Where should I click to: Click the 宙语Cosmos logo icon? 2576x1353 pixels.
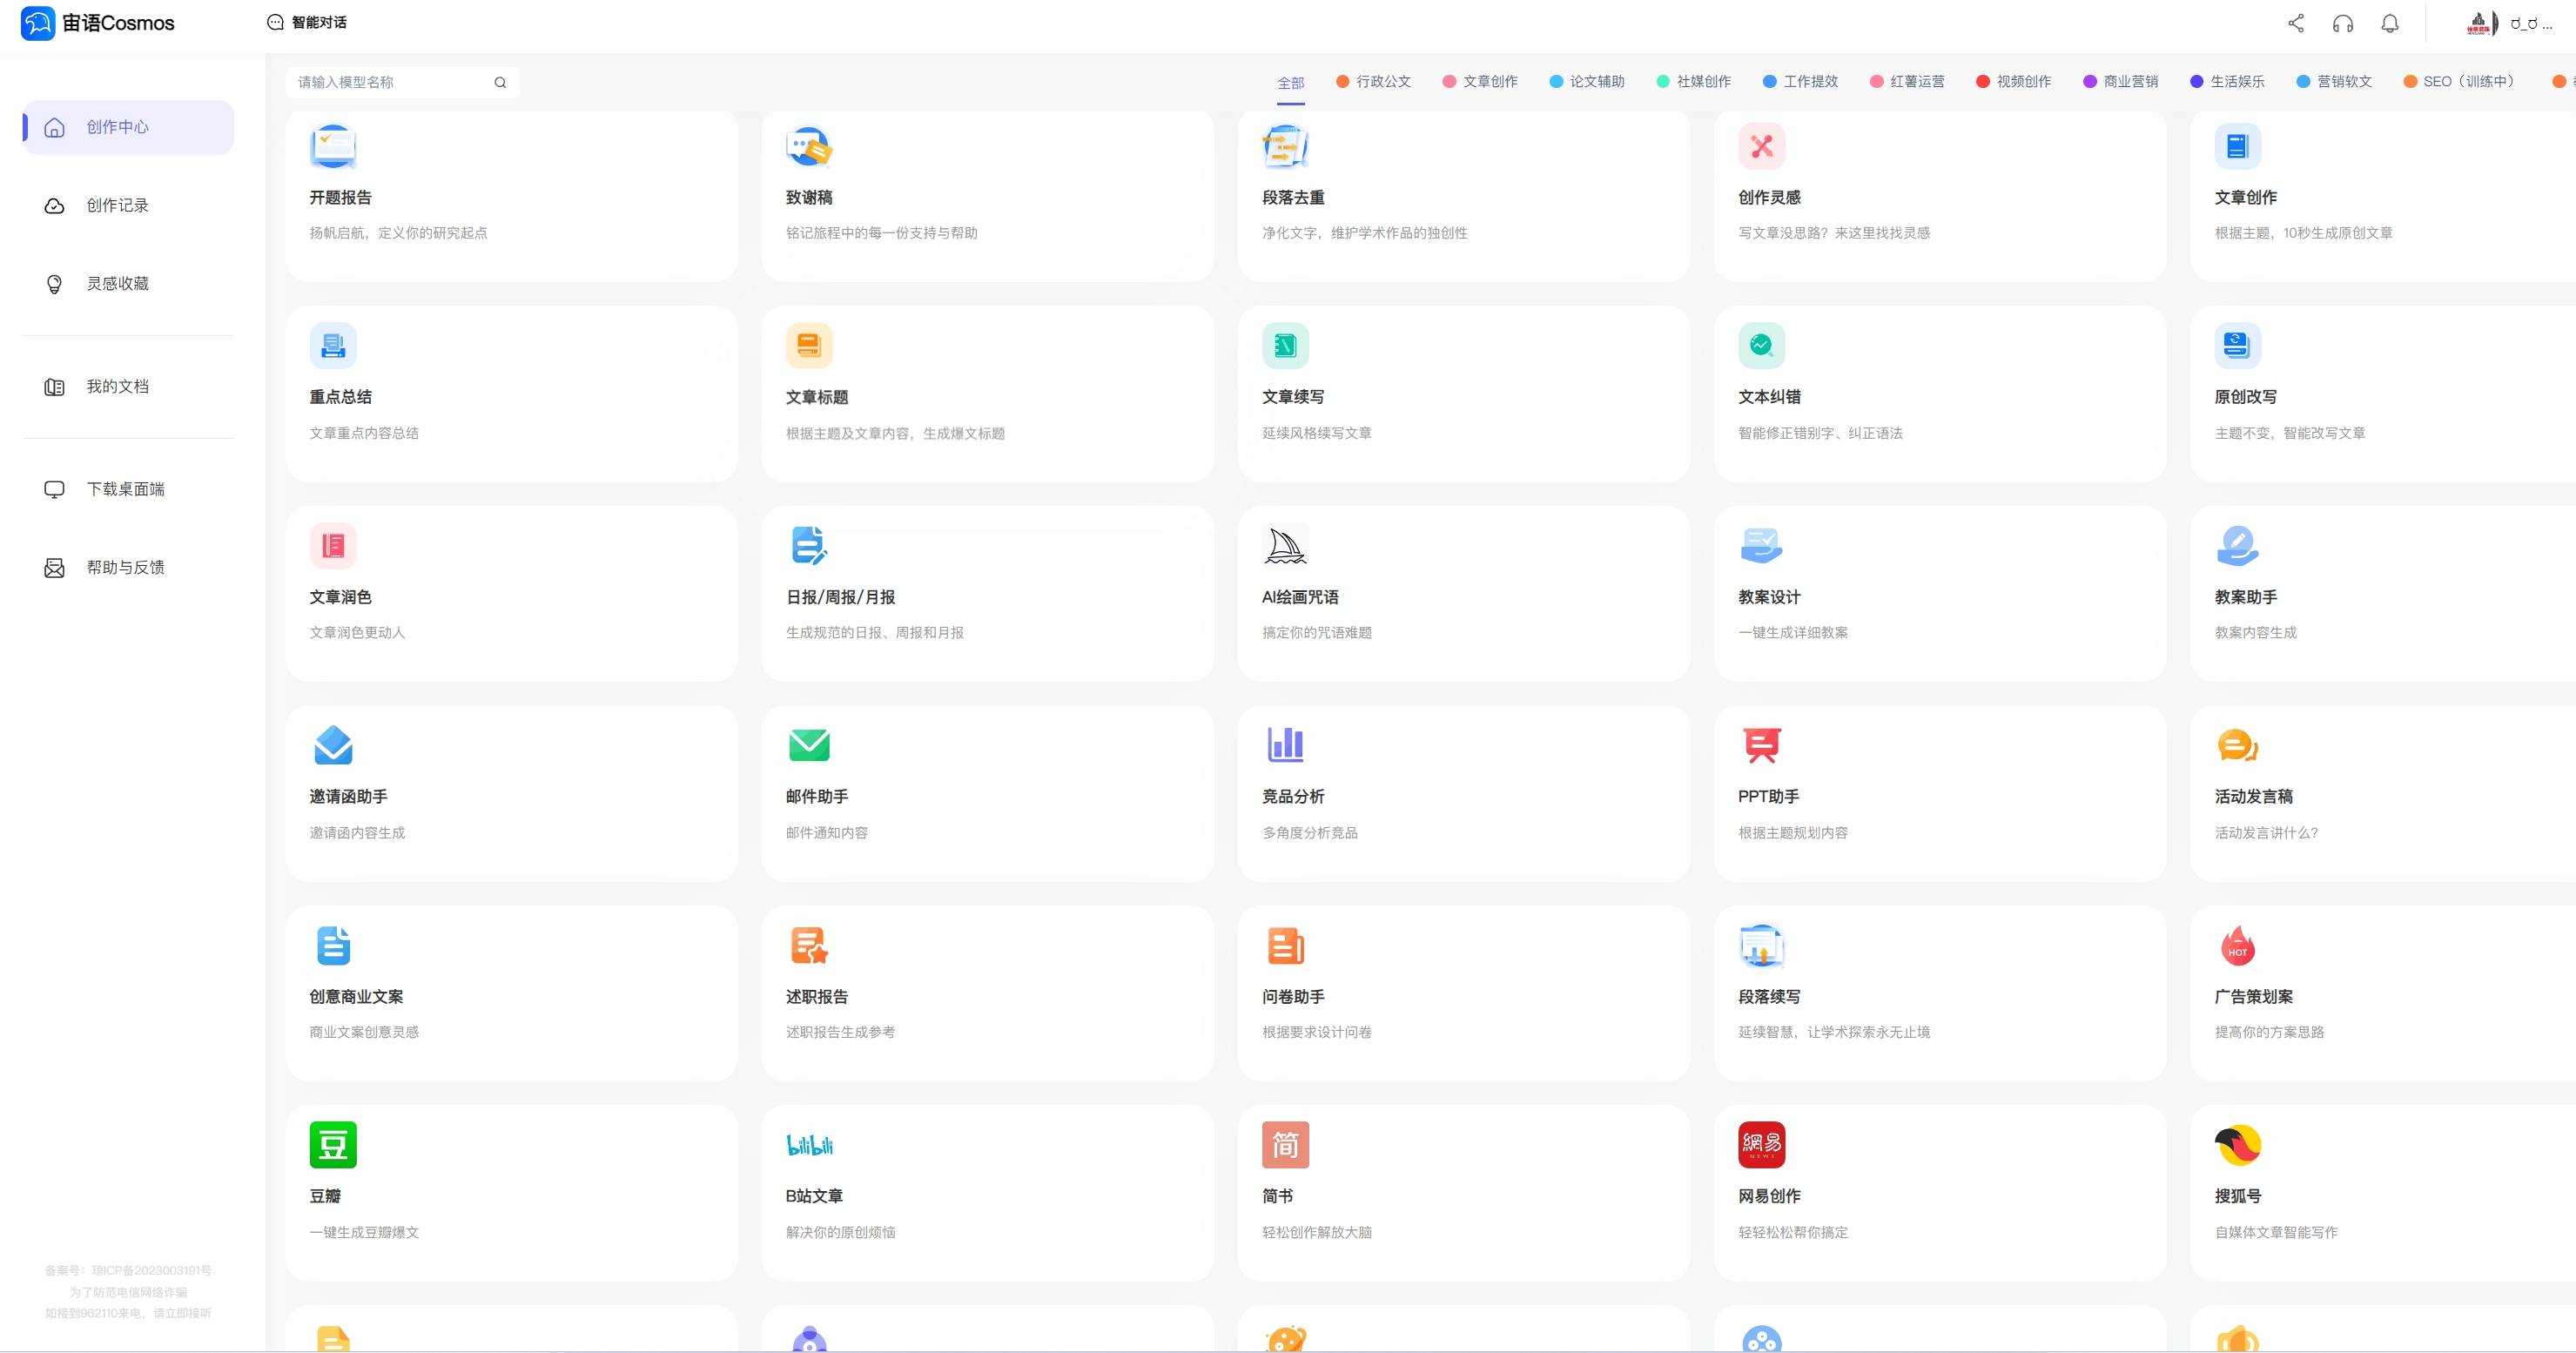(x=38, y=23)
